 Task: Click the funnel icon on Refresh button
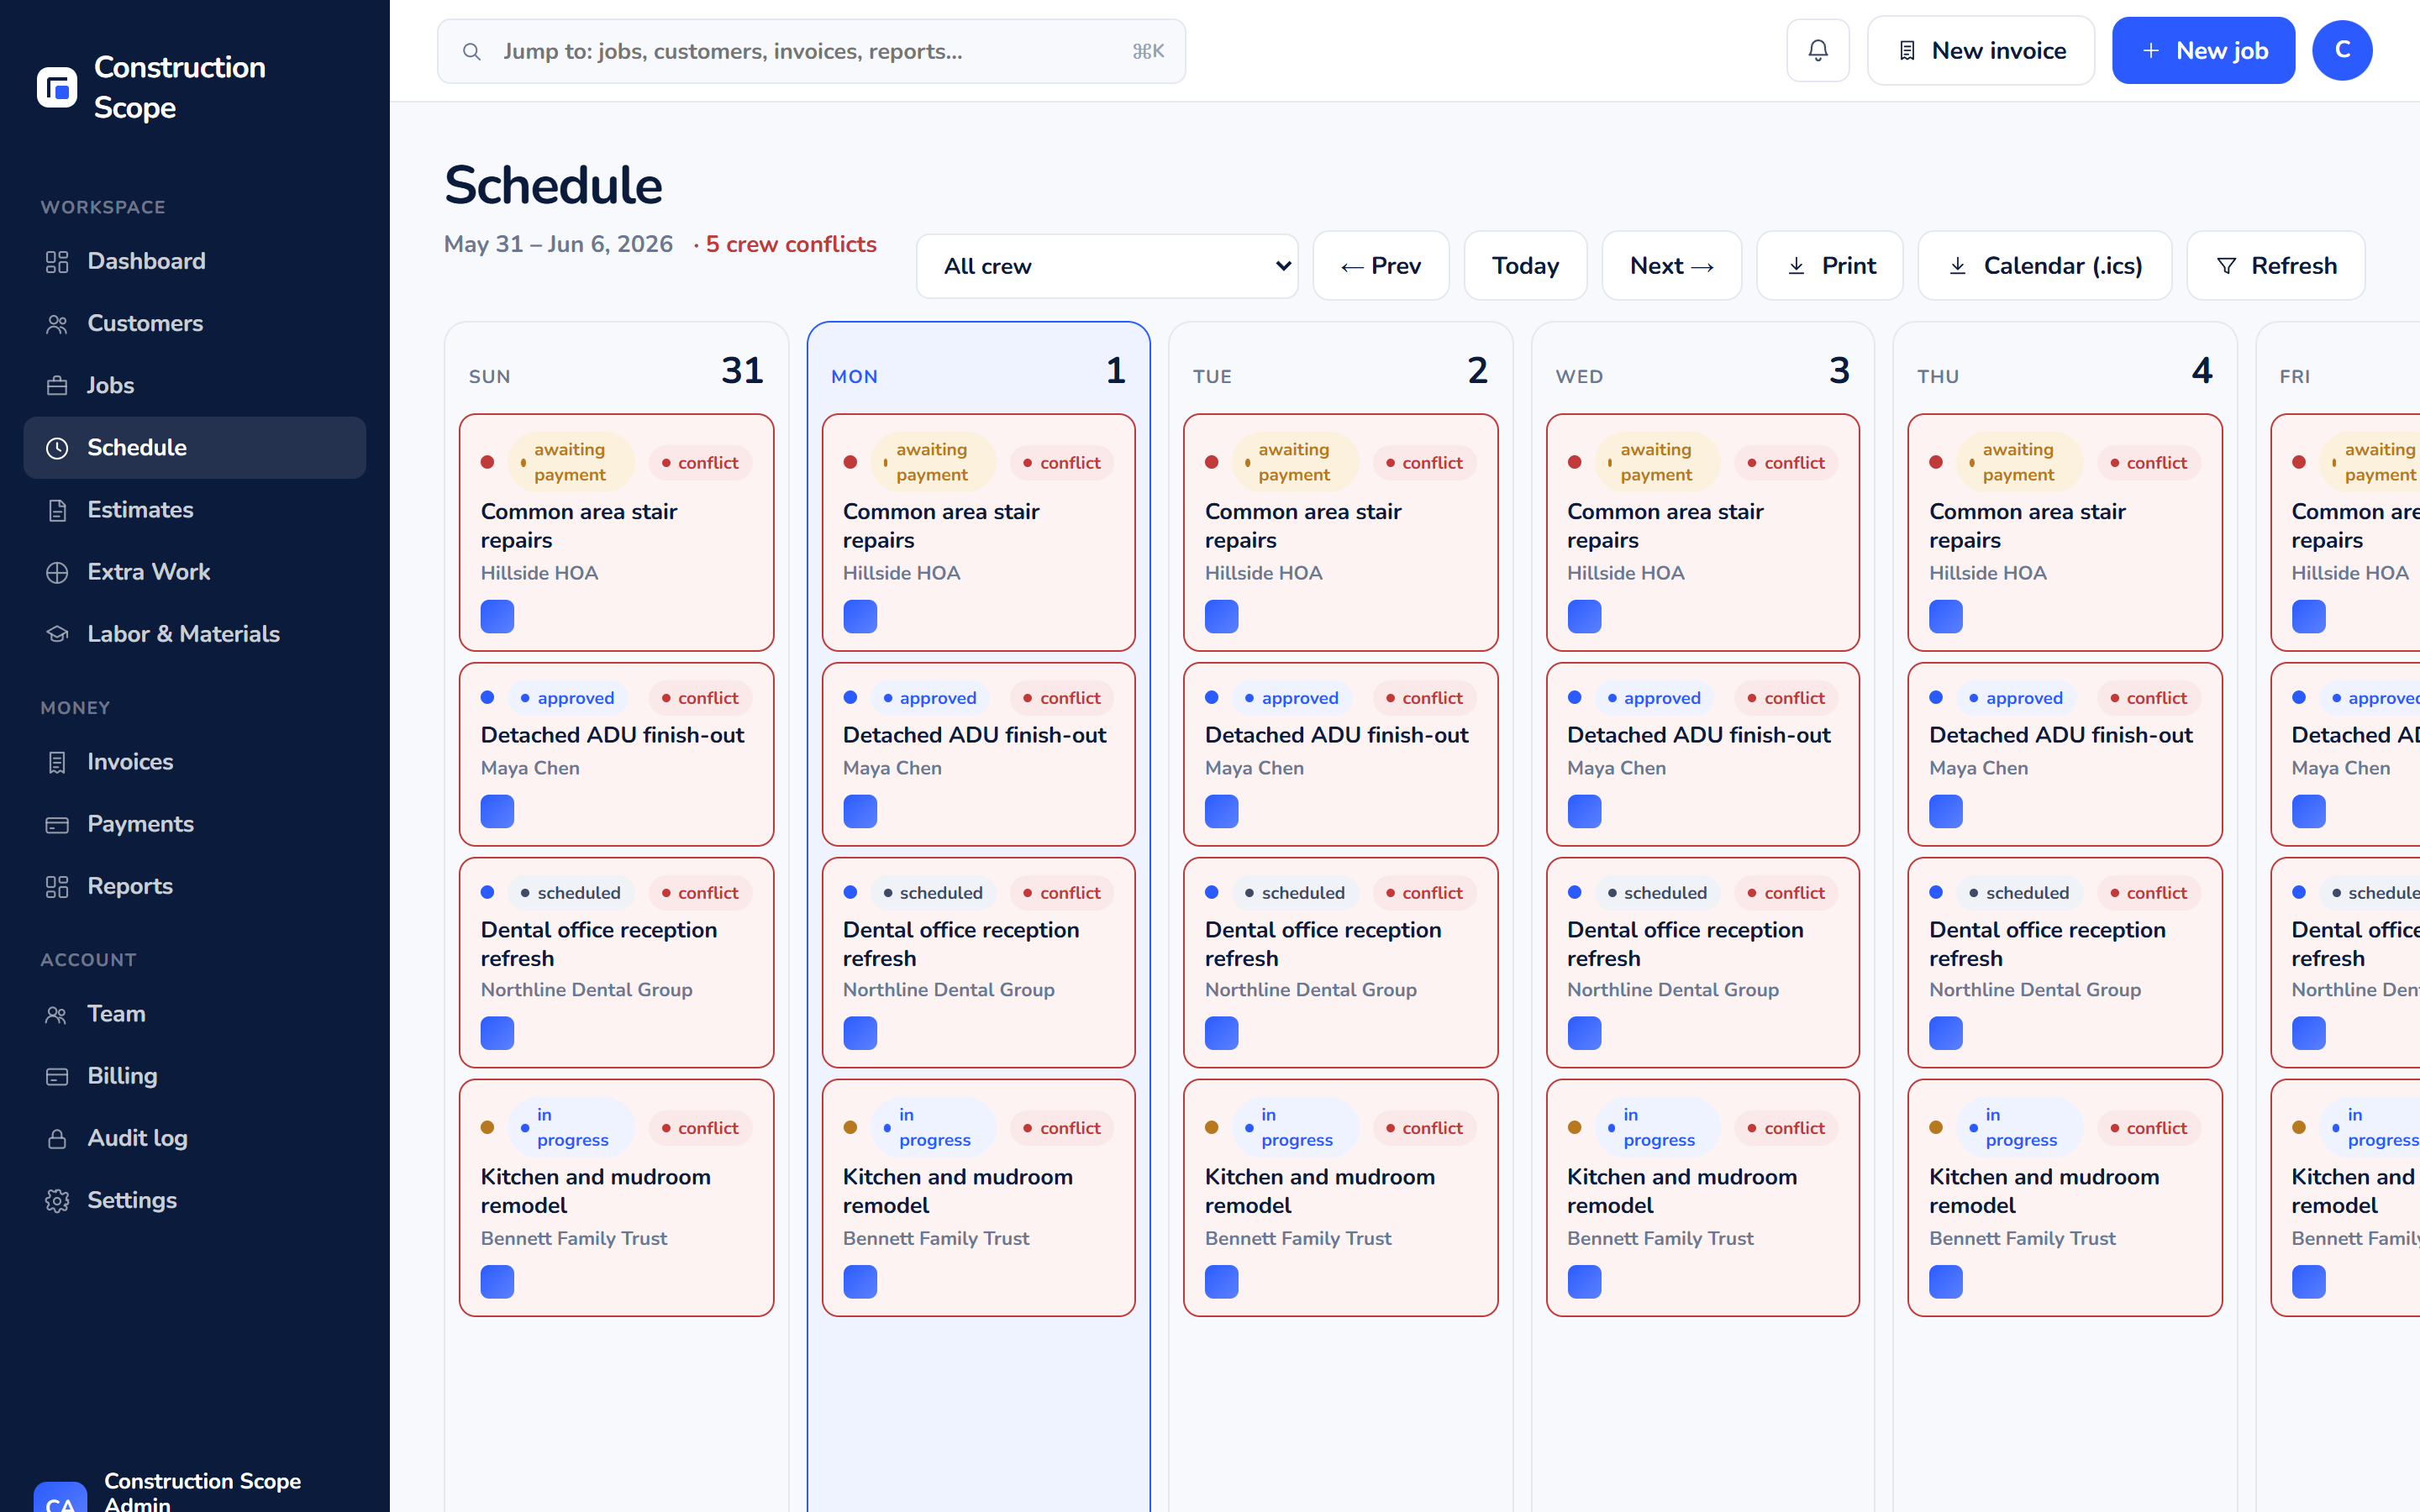point(2226,266)
